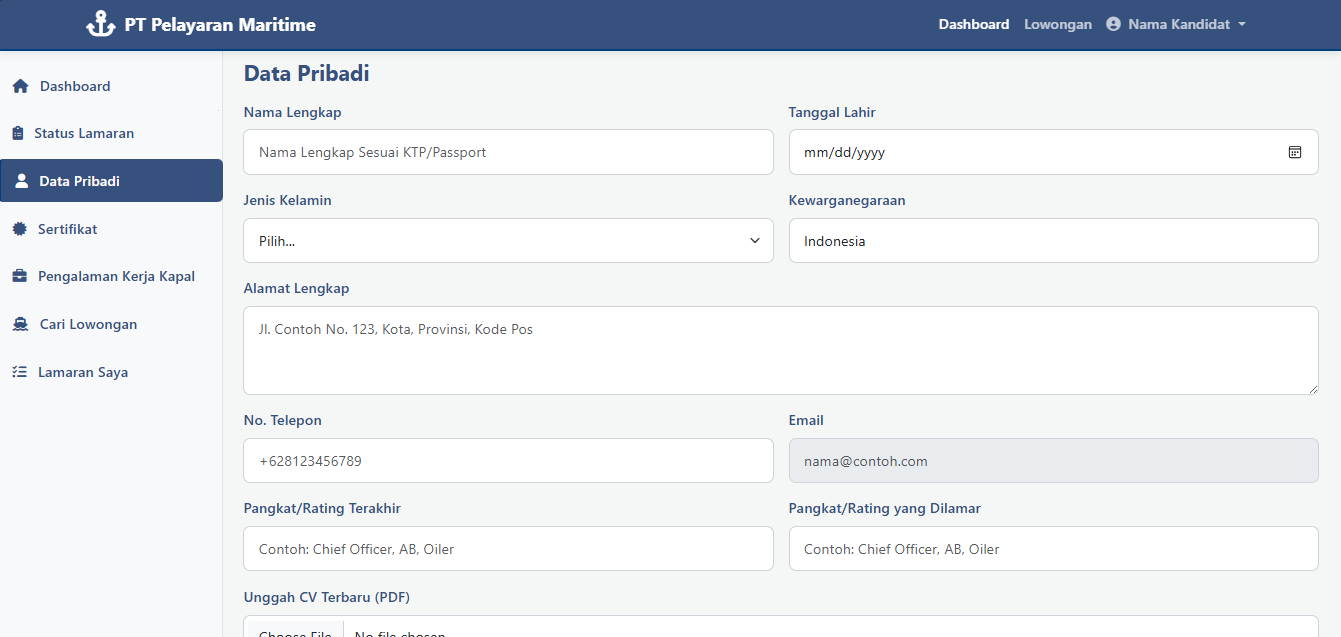Click the Alamat Lengkap text area
This screenshot has width=1341, height=637.
tap(780, 350)
